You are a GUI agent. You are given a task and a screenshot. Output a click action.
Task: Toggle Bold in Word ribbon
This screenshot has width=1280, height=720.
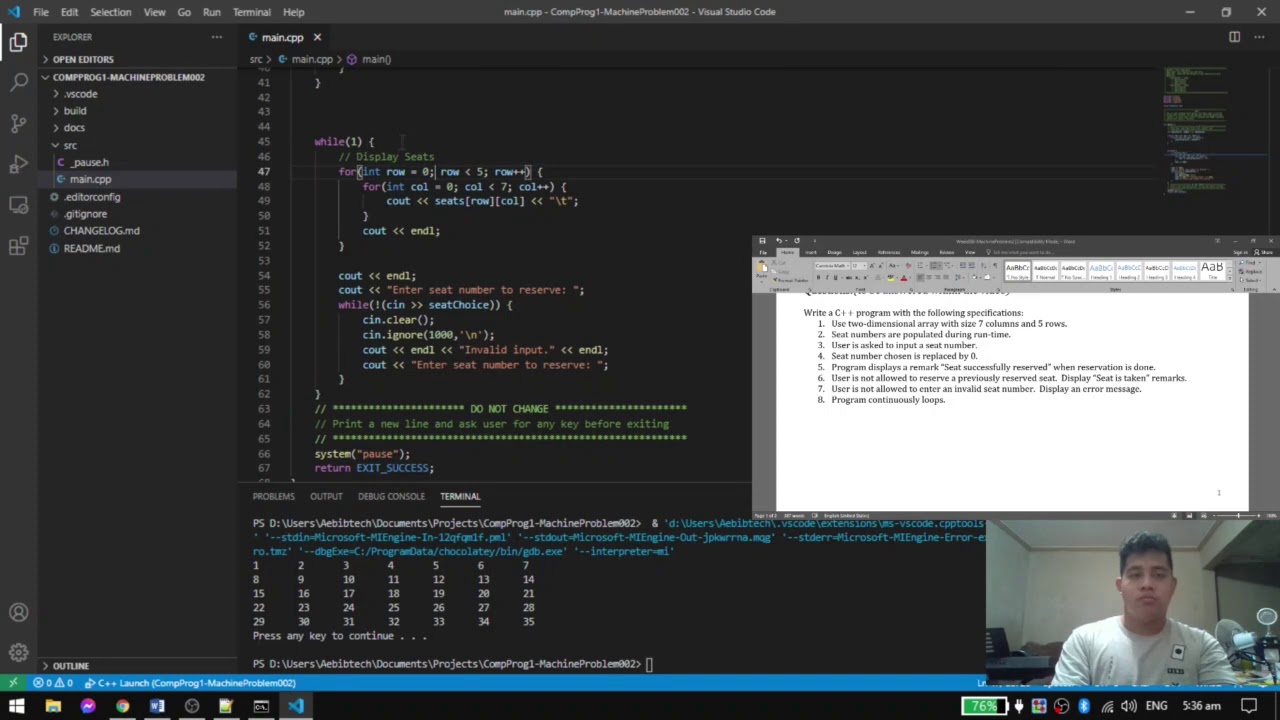coord(818,277)
